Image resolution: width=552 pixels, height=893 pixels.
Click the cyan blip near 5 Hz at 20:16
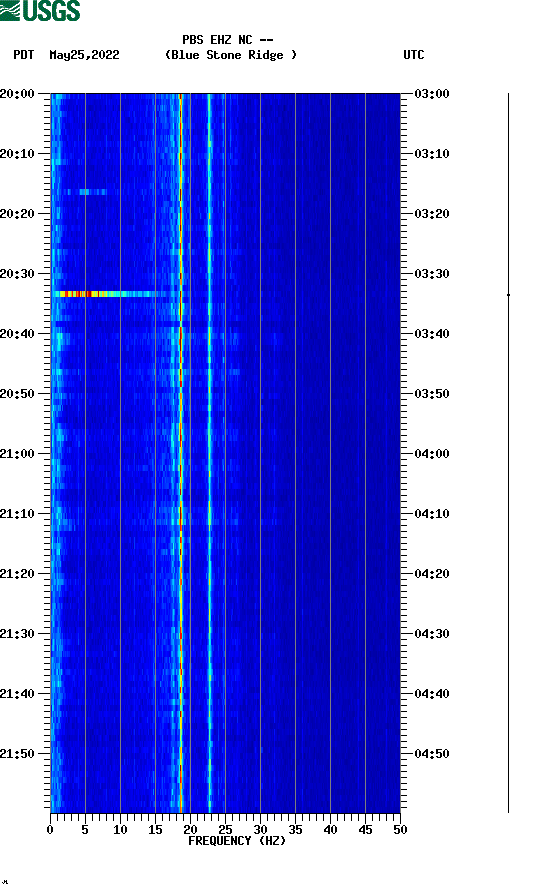pos(85,192)
